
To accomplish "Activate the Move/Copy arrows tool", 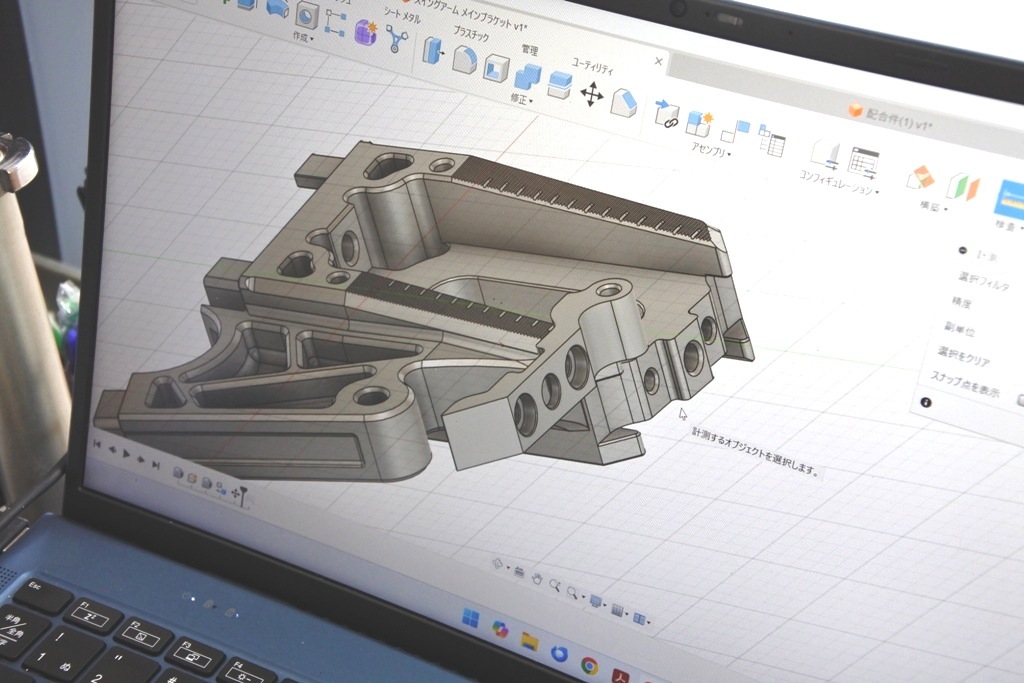I will (x=592, y=94).
